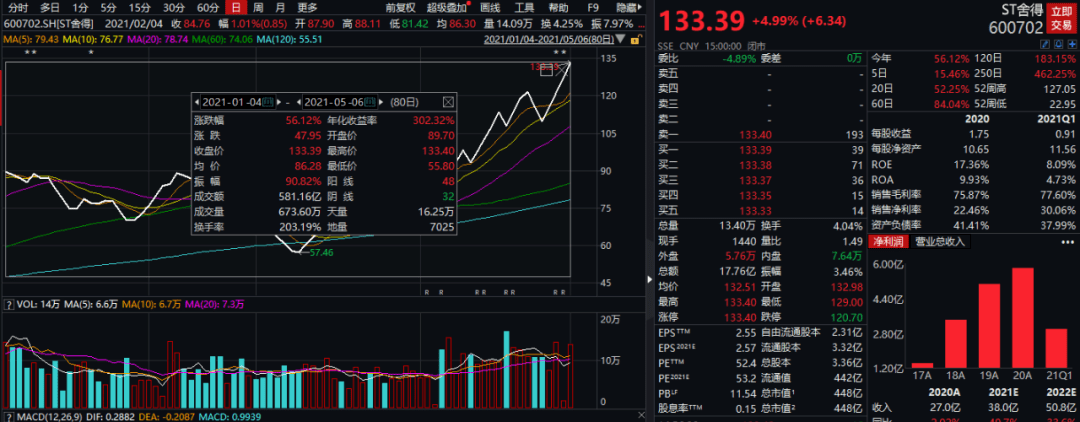The width and height of the screenshot is (1080, 422).
Task: Click the 涨停 value 133.40
Action: click(742, 317)
